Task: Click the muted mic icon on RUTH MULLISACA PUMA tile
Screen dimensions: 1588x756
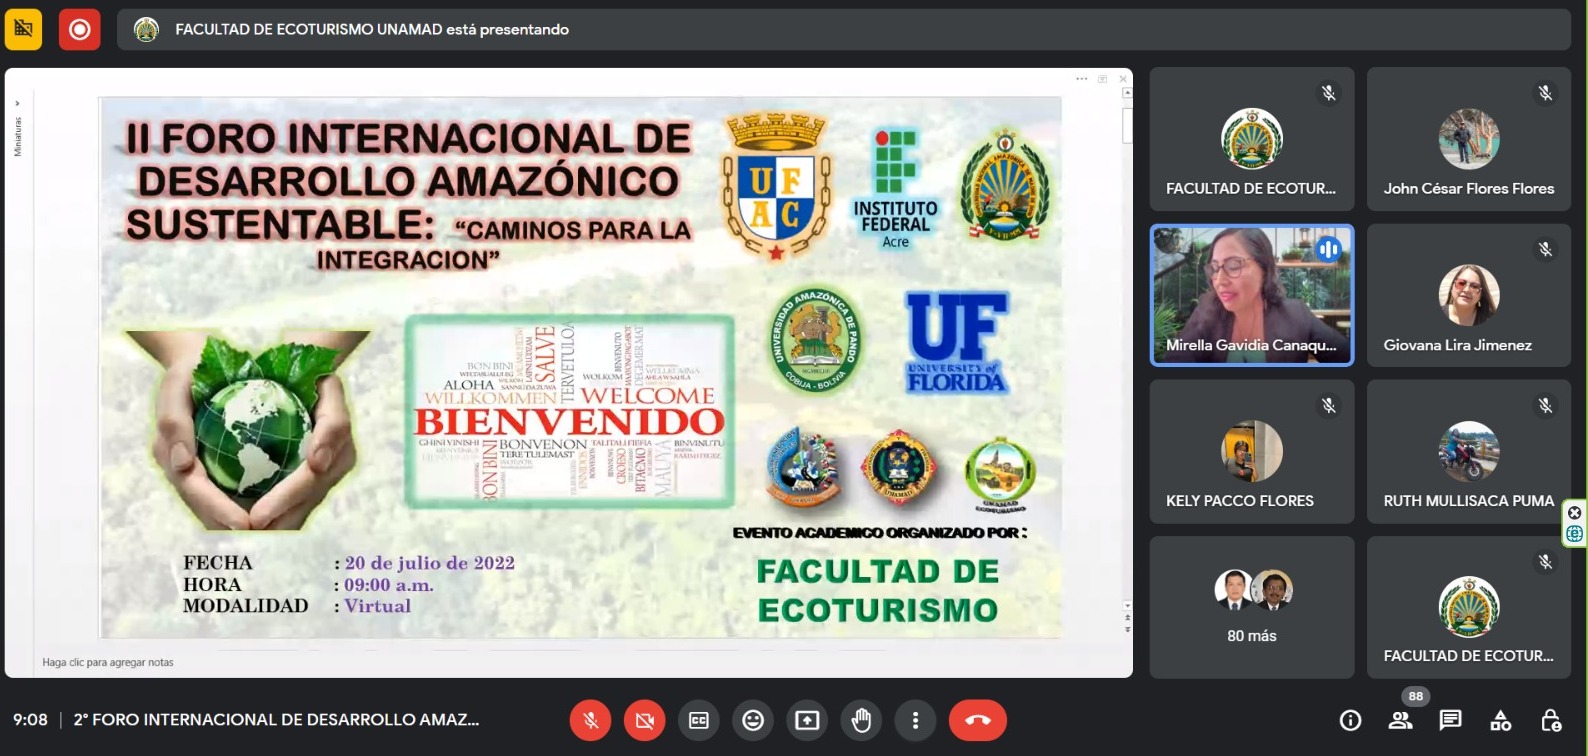Action: 1545,405
